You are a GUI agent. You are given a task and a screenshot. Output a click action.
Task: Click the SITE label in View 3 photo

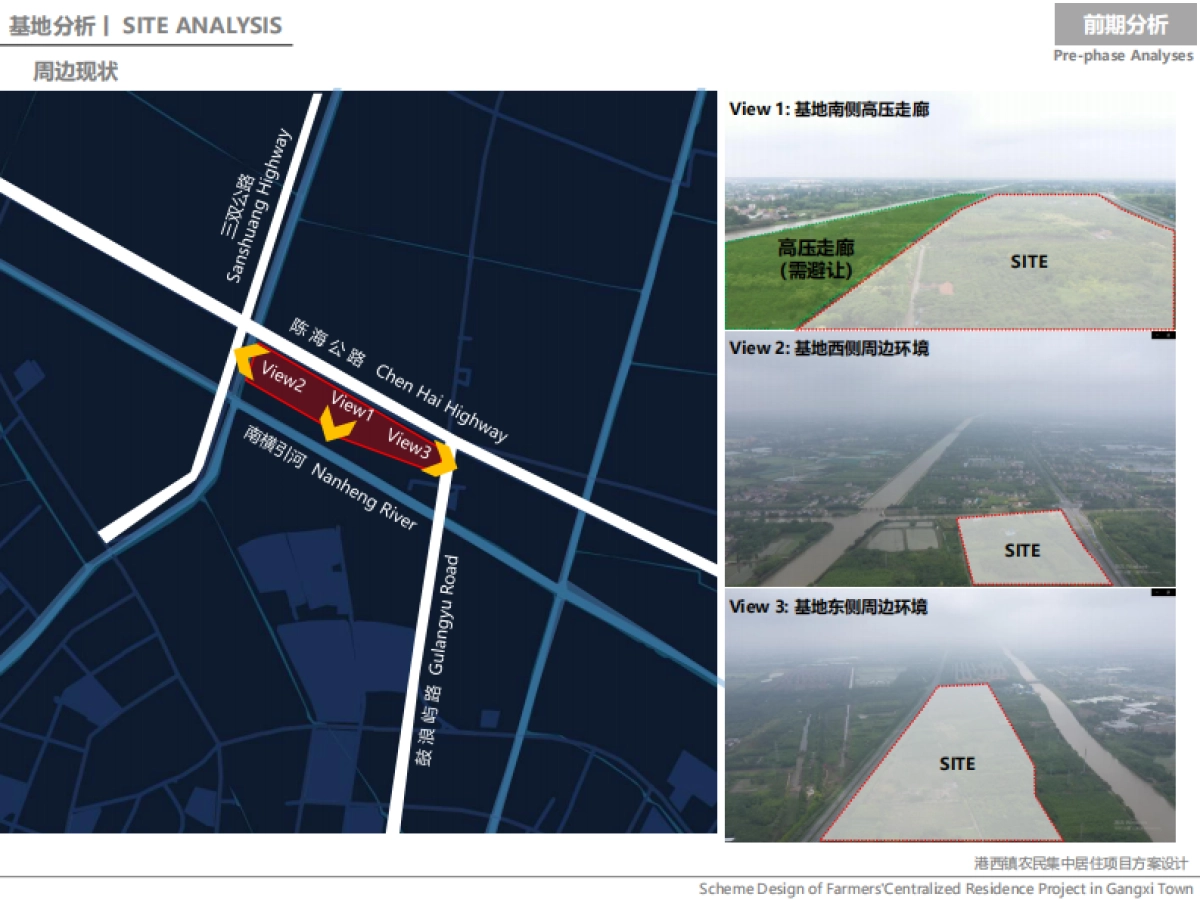[957, 763]
